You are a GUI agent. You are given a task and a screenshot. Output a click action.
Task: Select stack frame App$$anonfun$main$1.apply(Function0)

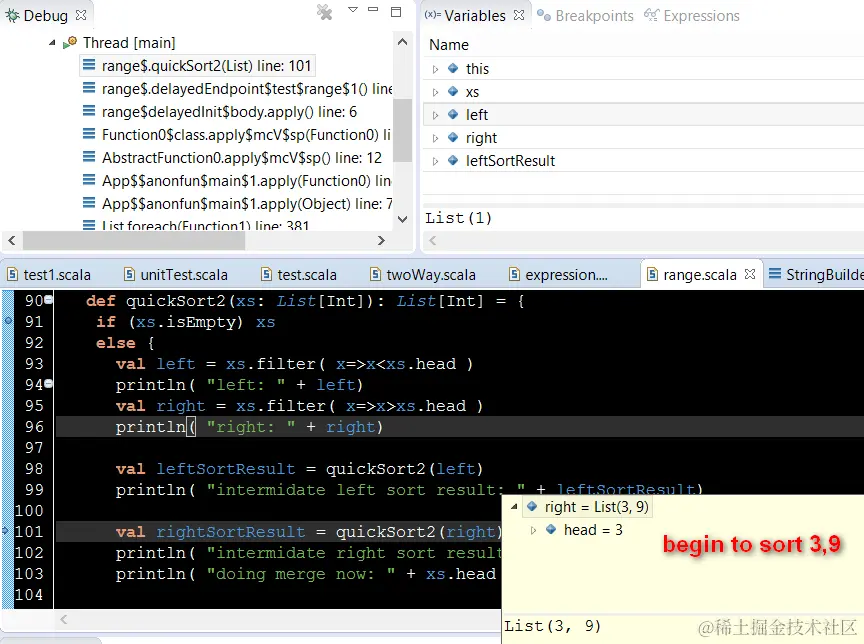tap(246, 181)
